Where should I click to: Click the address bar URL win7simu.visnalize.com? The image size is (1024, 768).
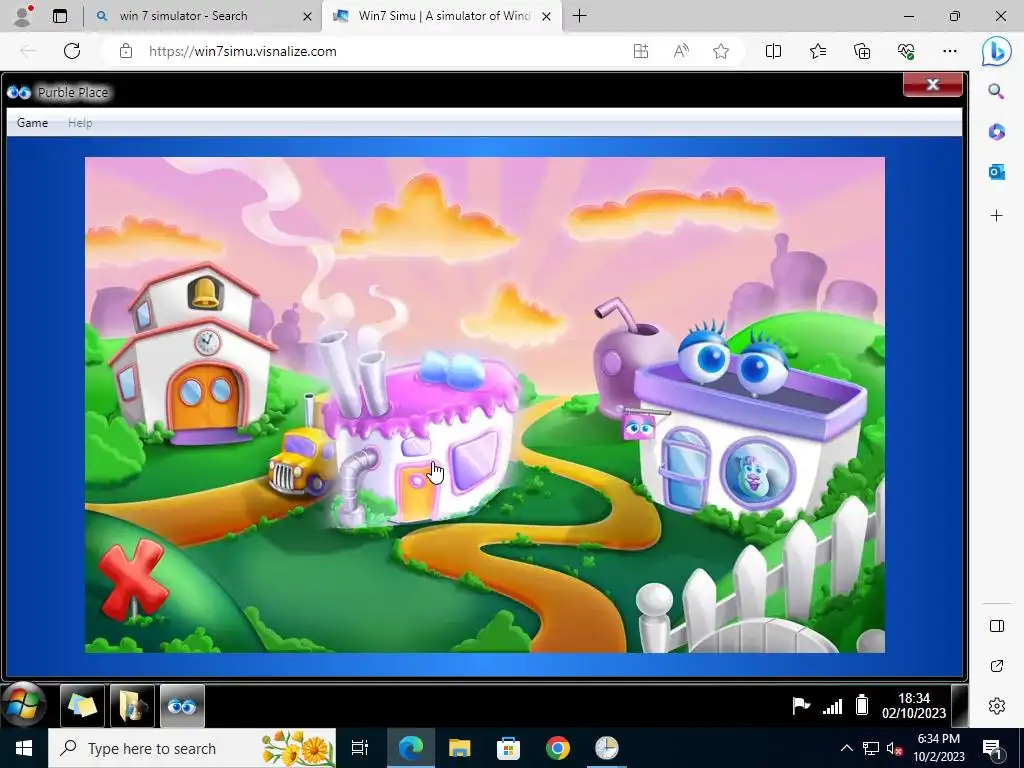[242, 51]
